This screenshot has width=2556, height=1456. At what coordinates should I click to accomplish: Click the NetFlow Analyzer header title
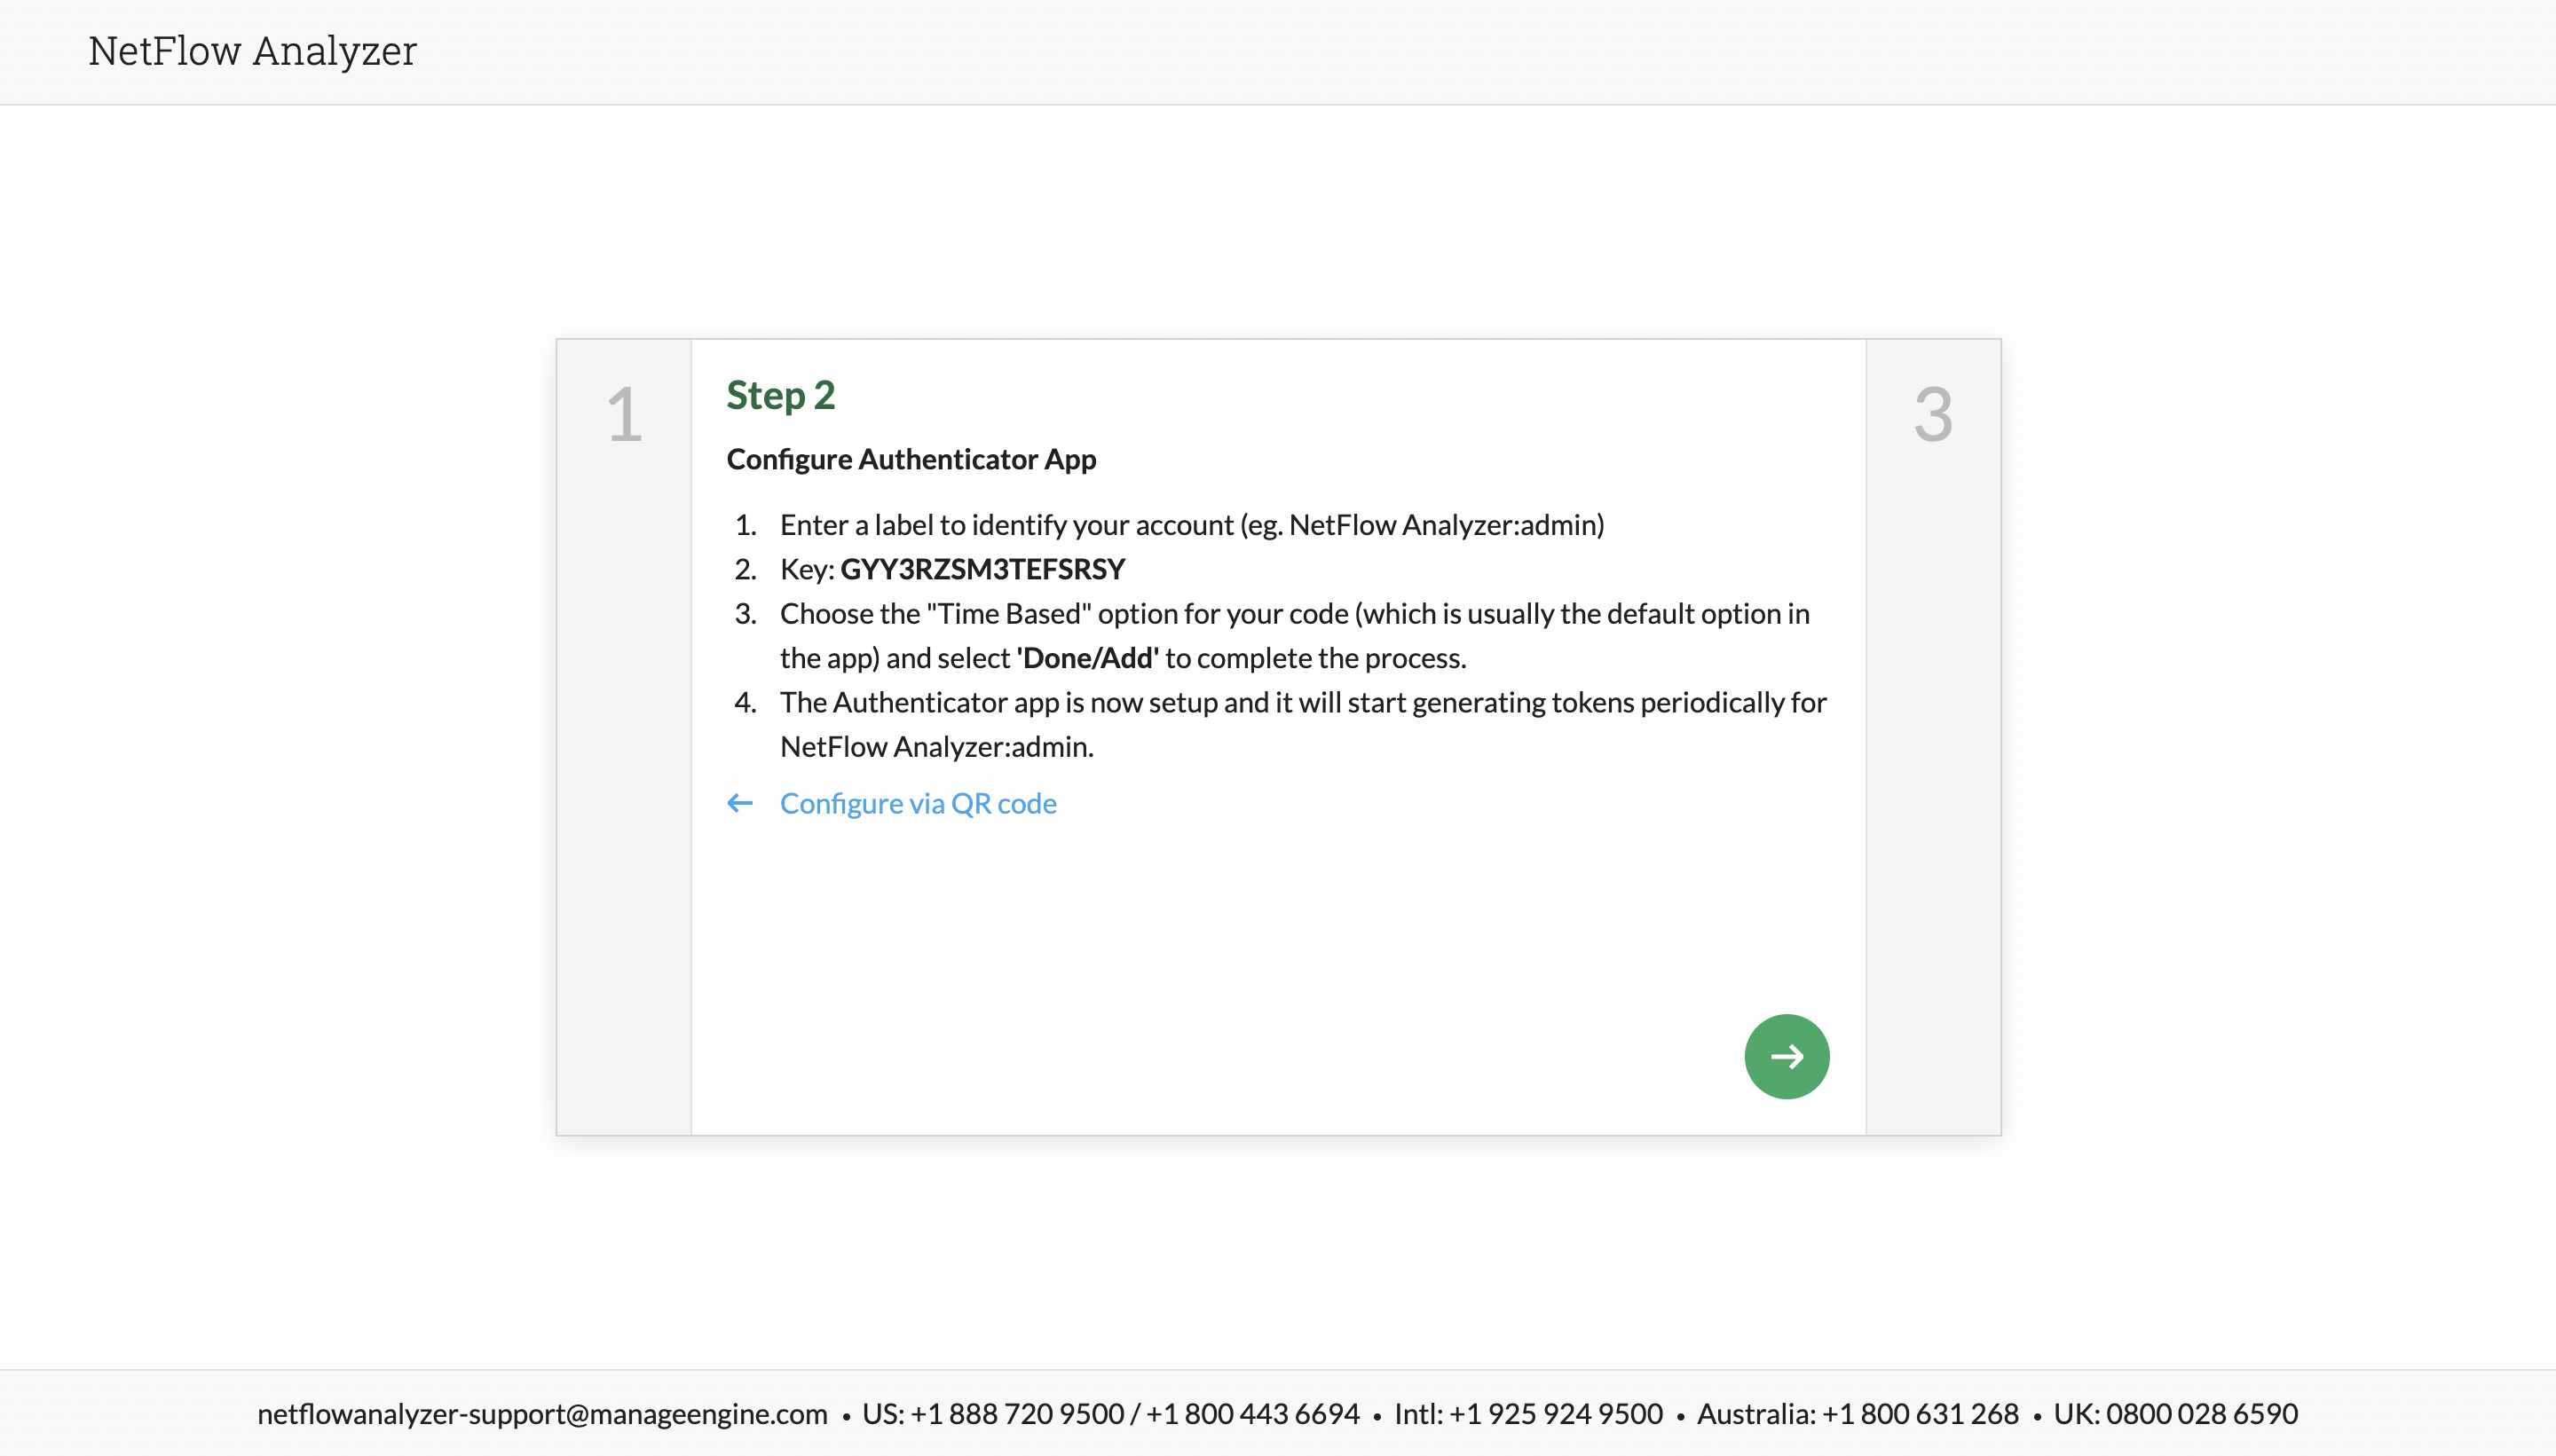tap(252, 51)
